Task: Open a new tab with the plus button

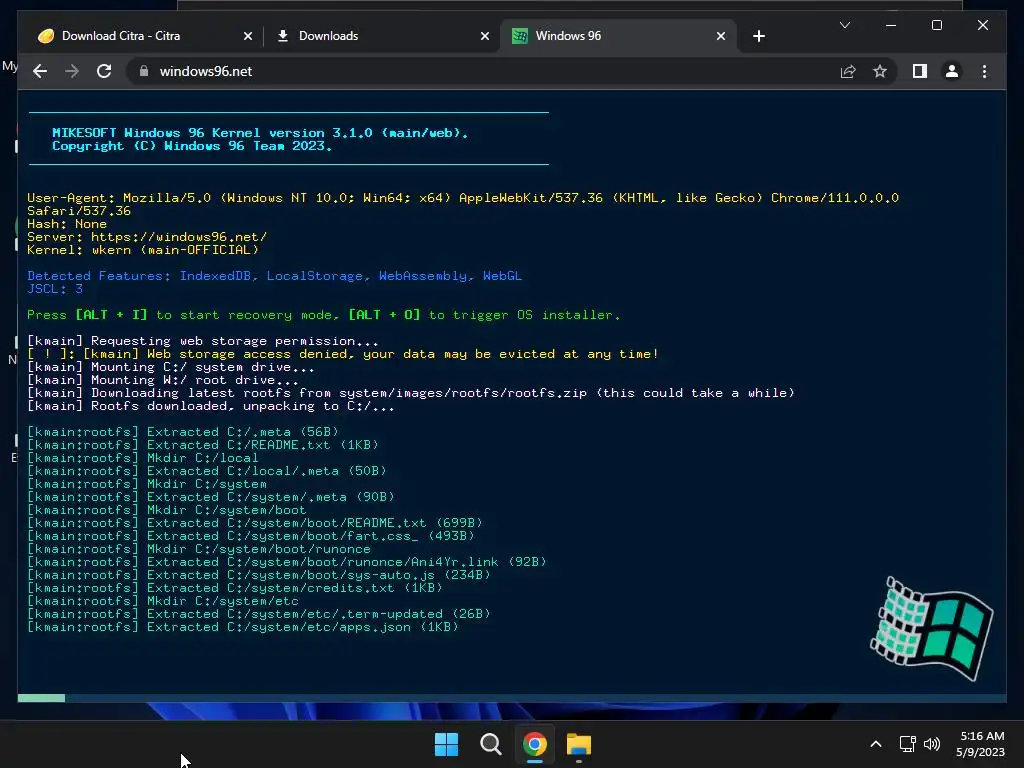Action: coord(758,36)
